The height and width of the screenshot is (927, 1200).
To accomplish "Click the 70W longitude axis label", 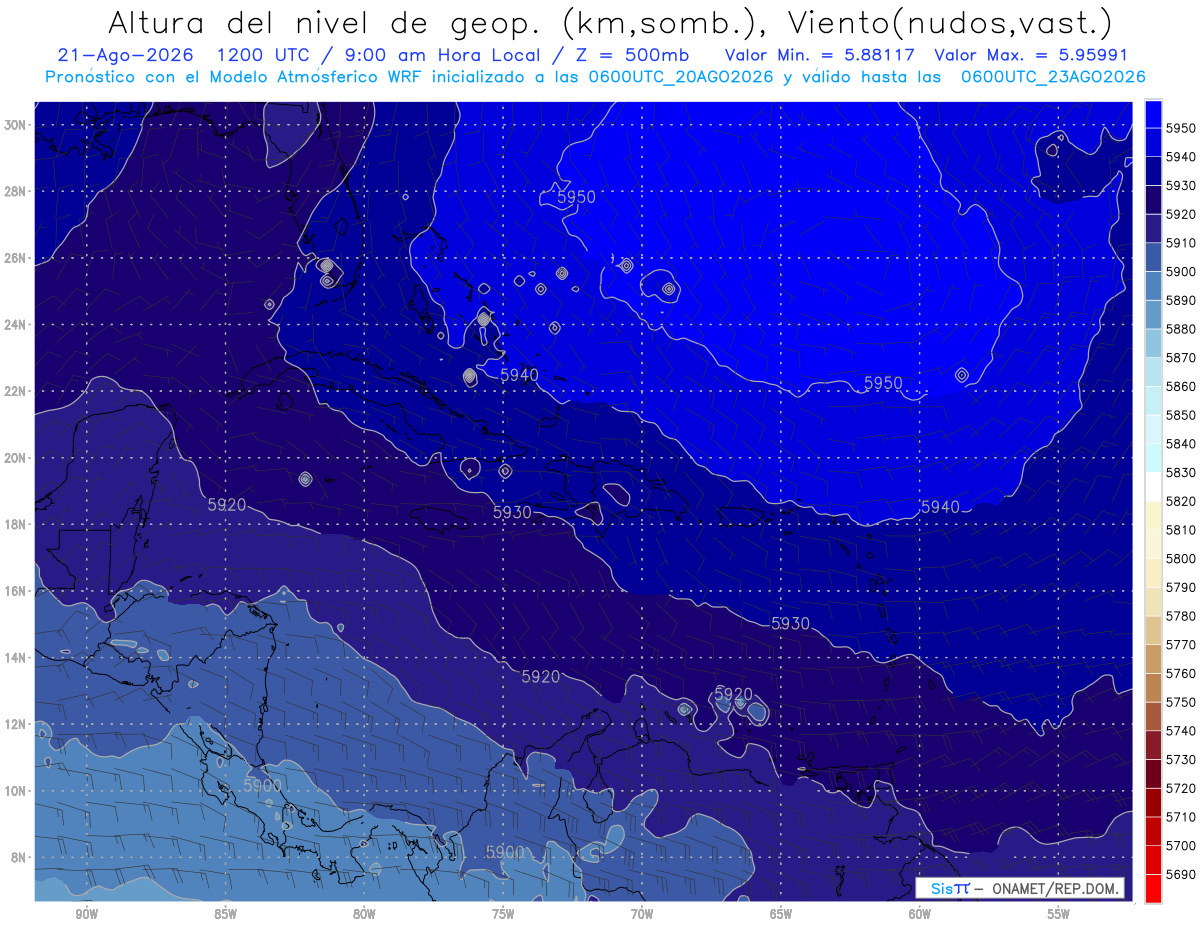I will click(x=642, y=915).
